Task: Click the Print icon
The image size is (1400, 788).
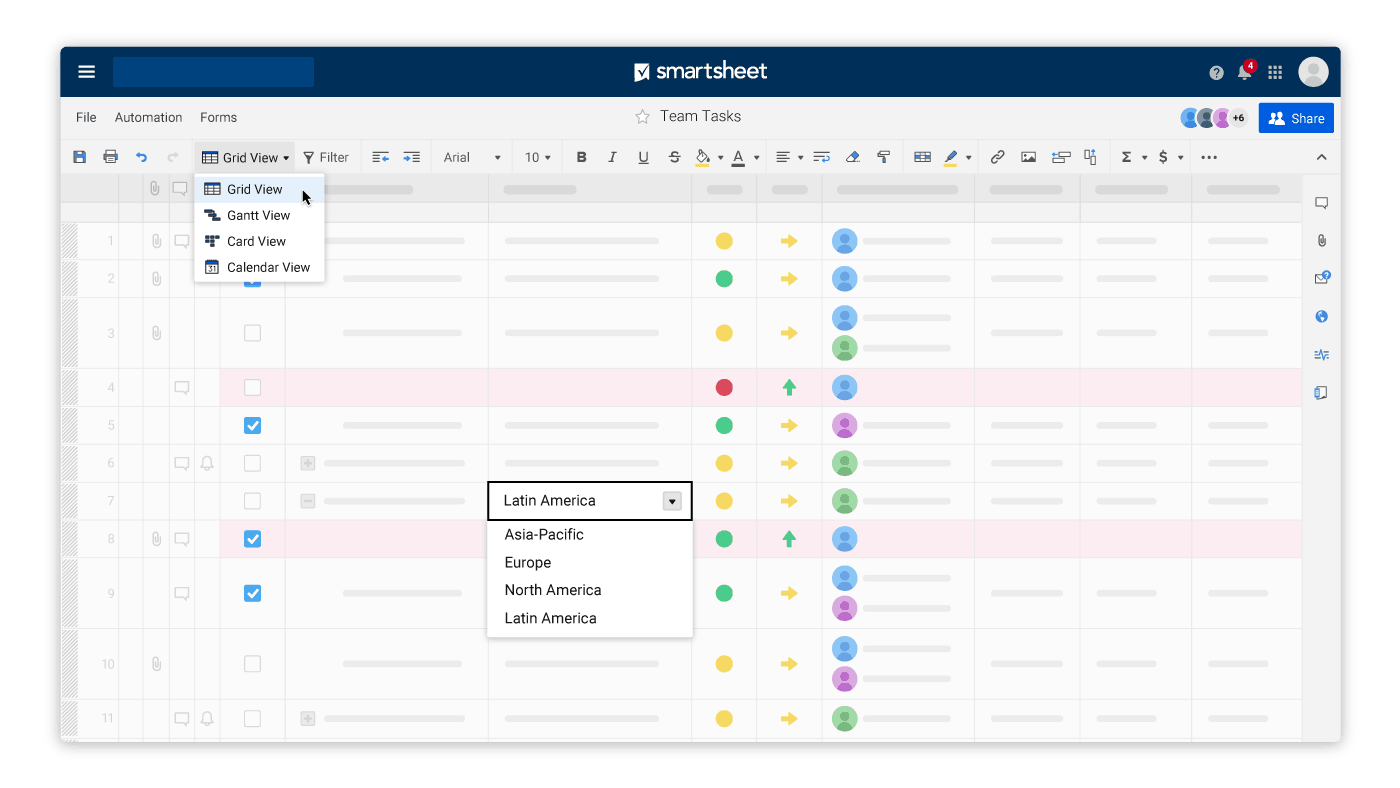Action: coord(110,157)
